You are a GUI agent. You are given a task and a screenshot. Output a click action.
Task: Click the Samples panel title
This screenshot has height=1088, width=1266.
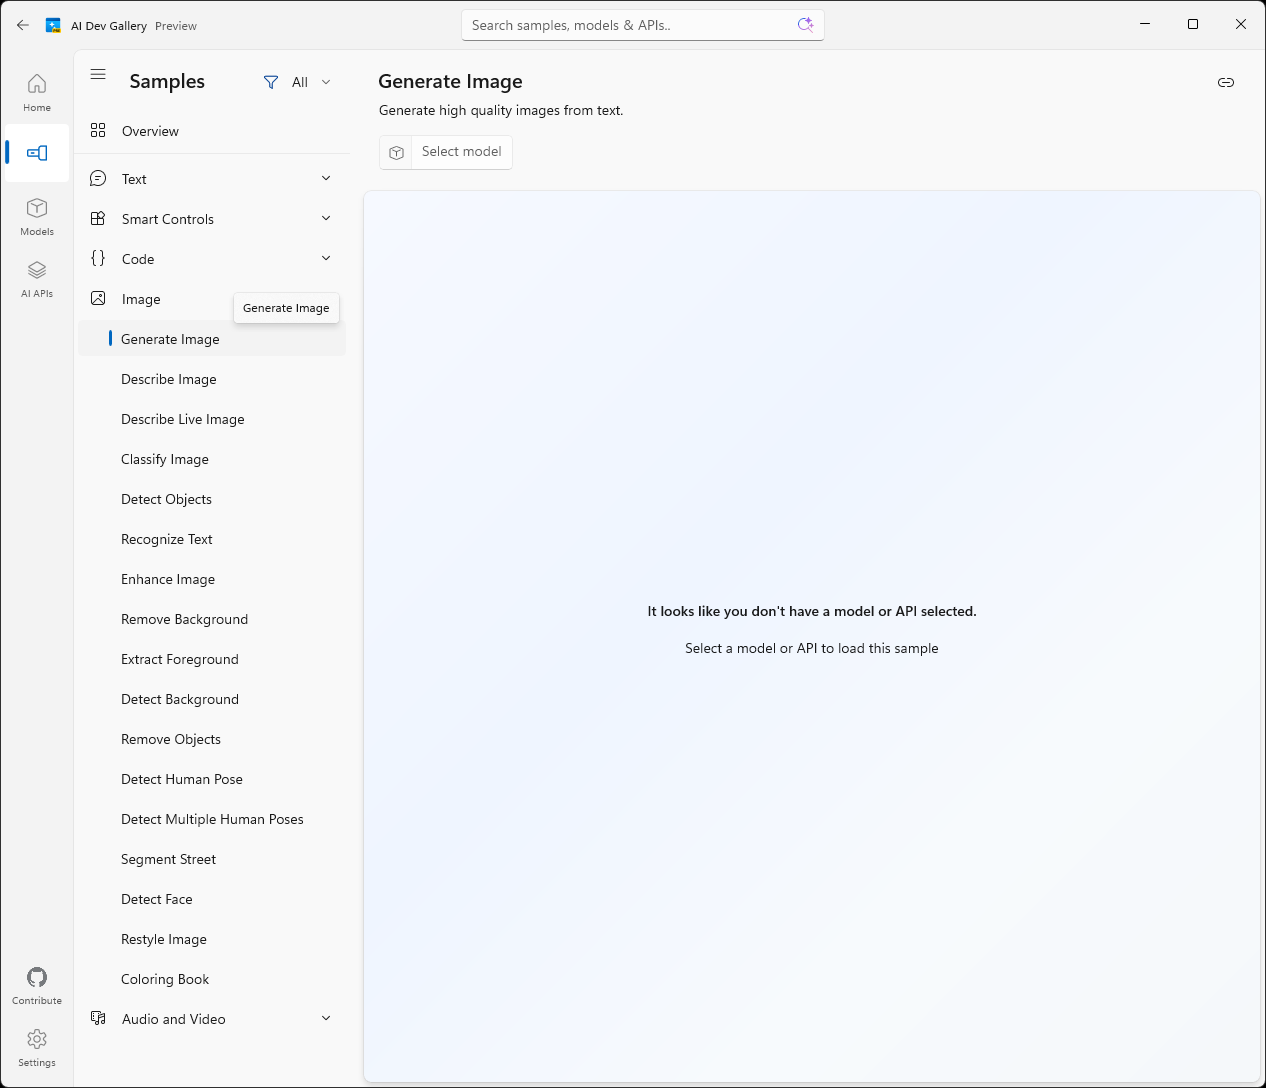pos(167,81)
